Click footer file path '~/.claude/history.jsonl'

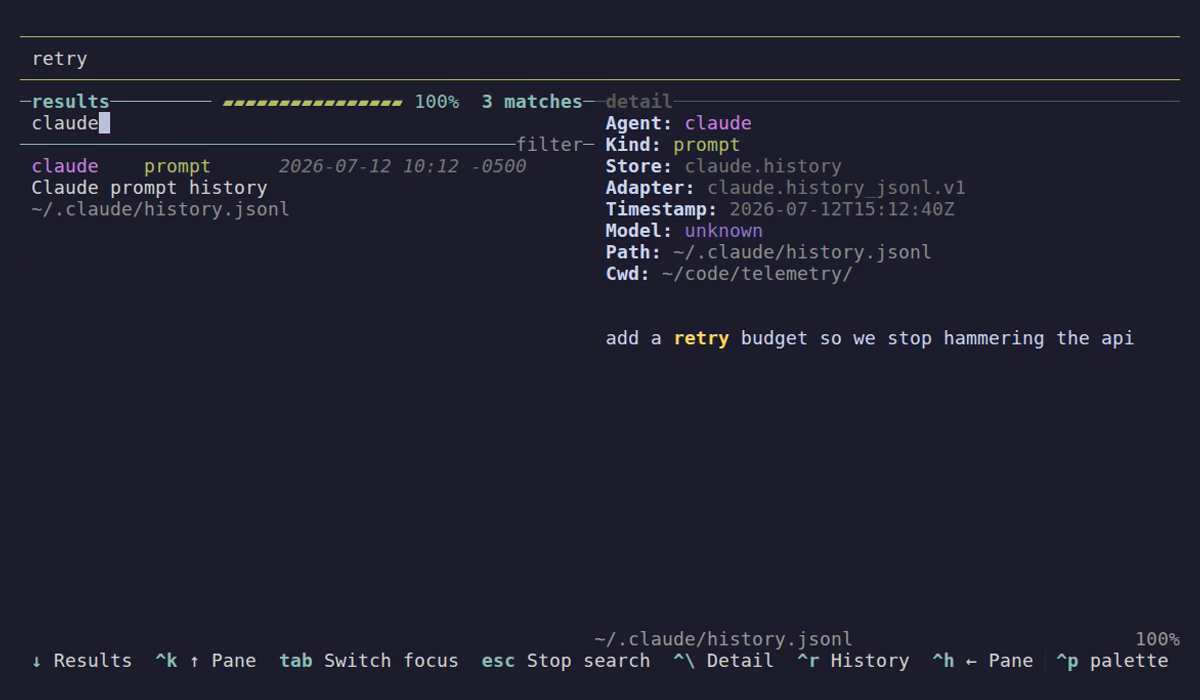pyautogui.click(x=723, y=639)
